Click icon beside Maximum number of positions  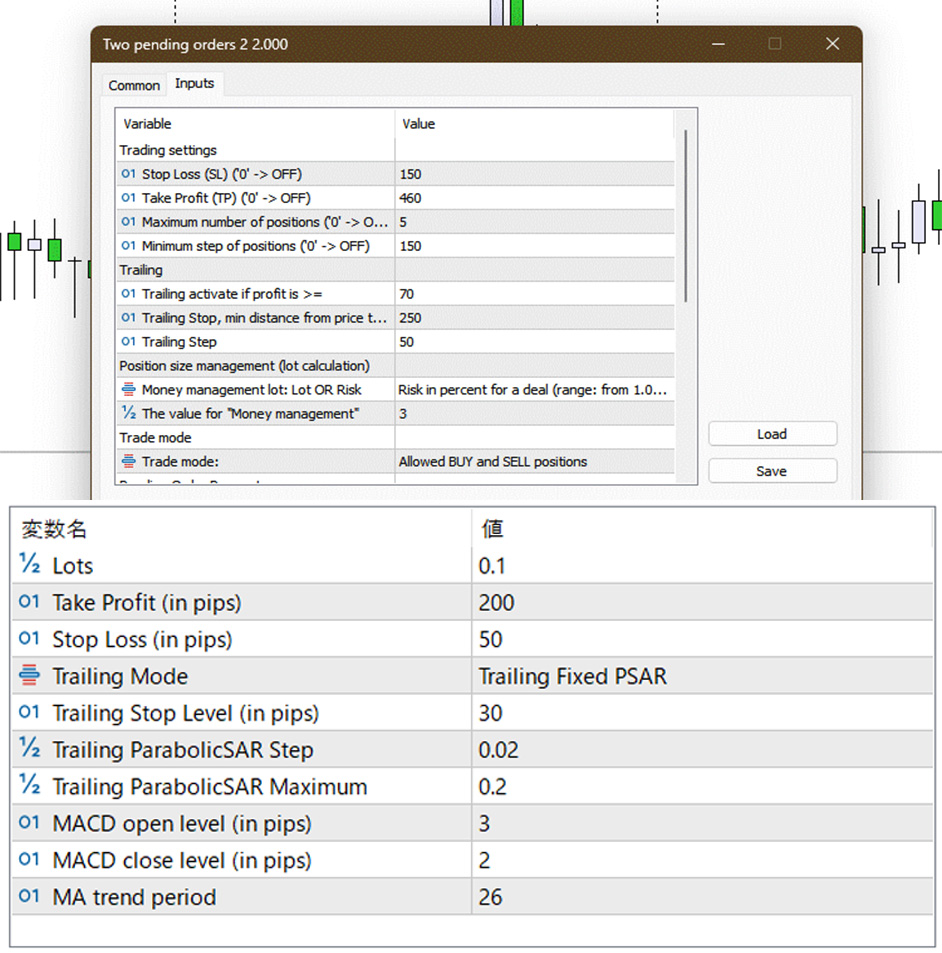point(128,222)
